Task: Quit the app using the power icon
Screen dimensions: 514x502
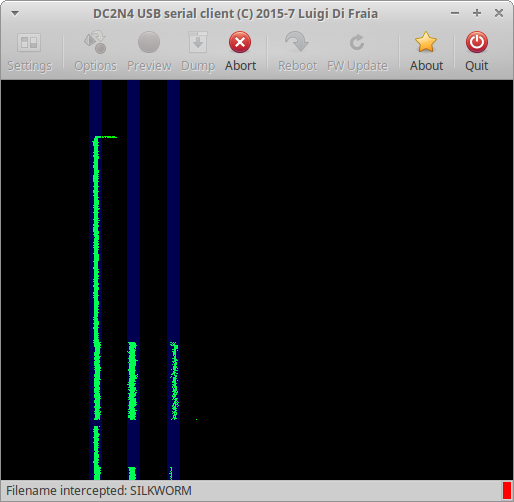Action: pyautogui.click(x=477, y=42)
